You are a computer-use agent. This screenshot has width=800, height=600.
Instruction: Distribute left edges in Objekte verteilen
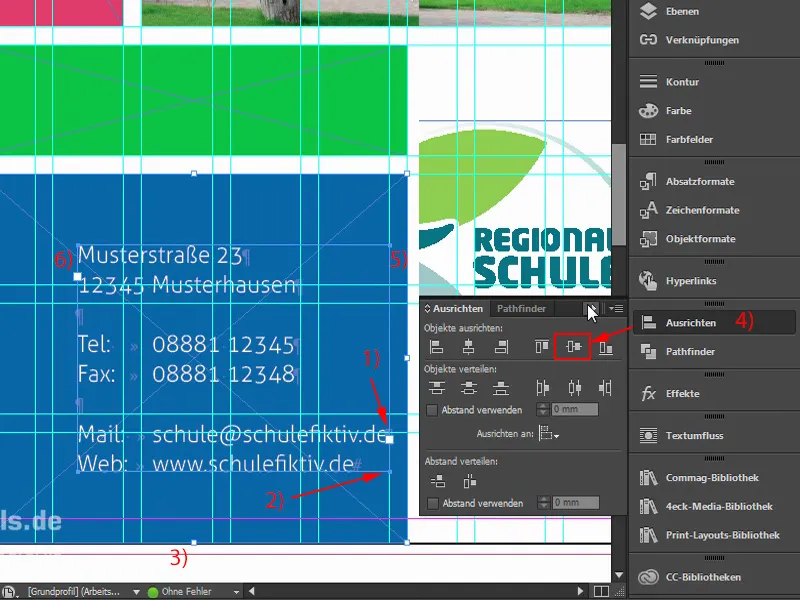coord(542,388)
